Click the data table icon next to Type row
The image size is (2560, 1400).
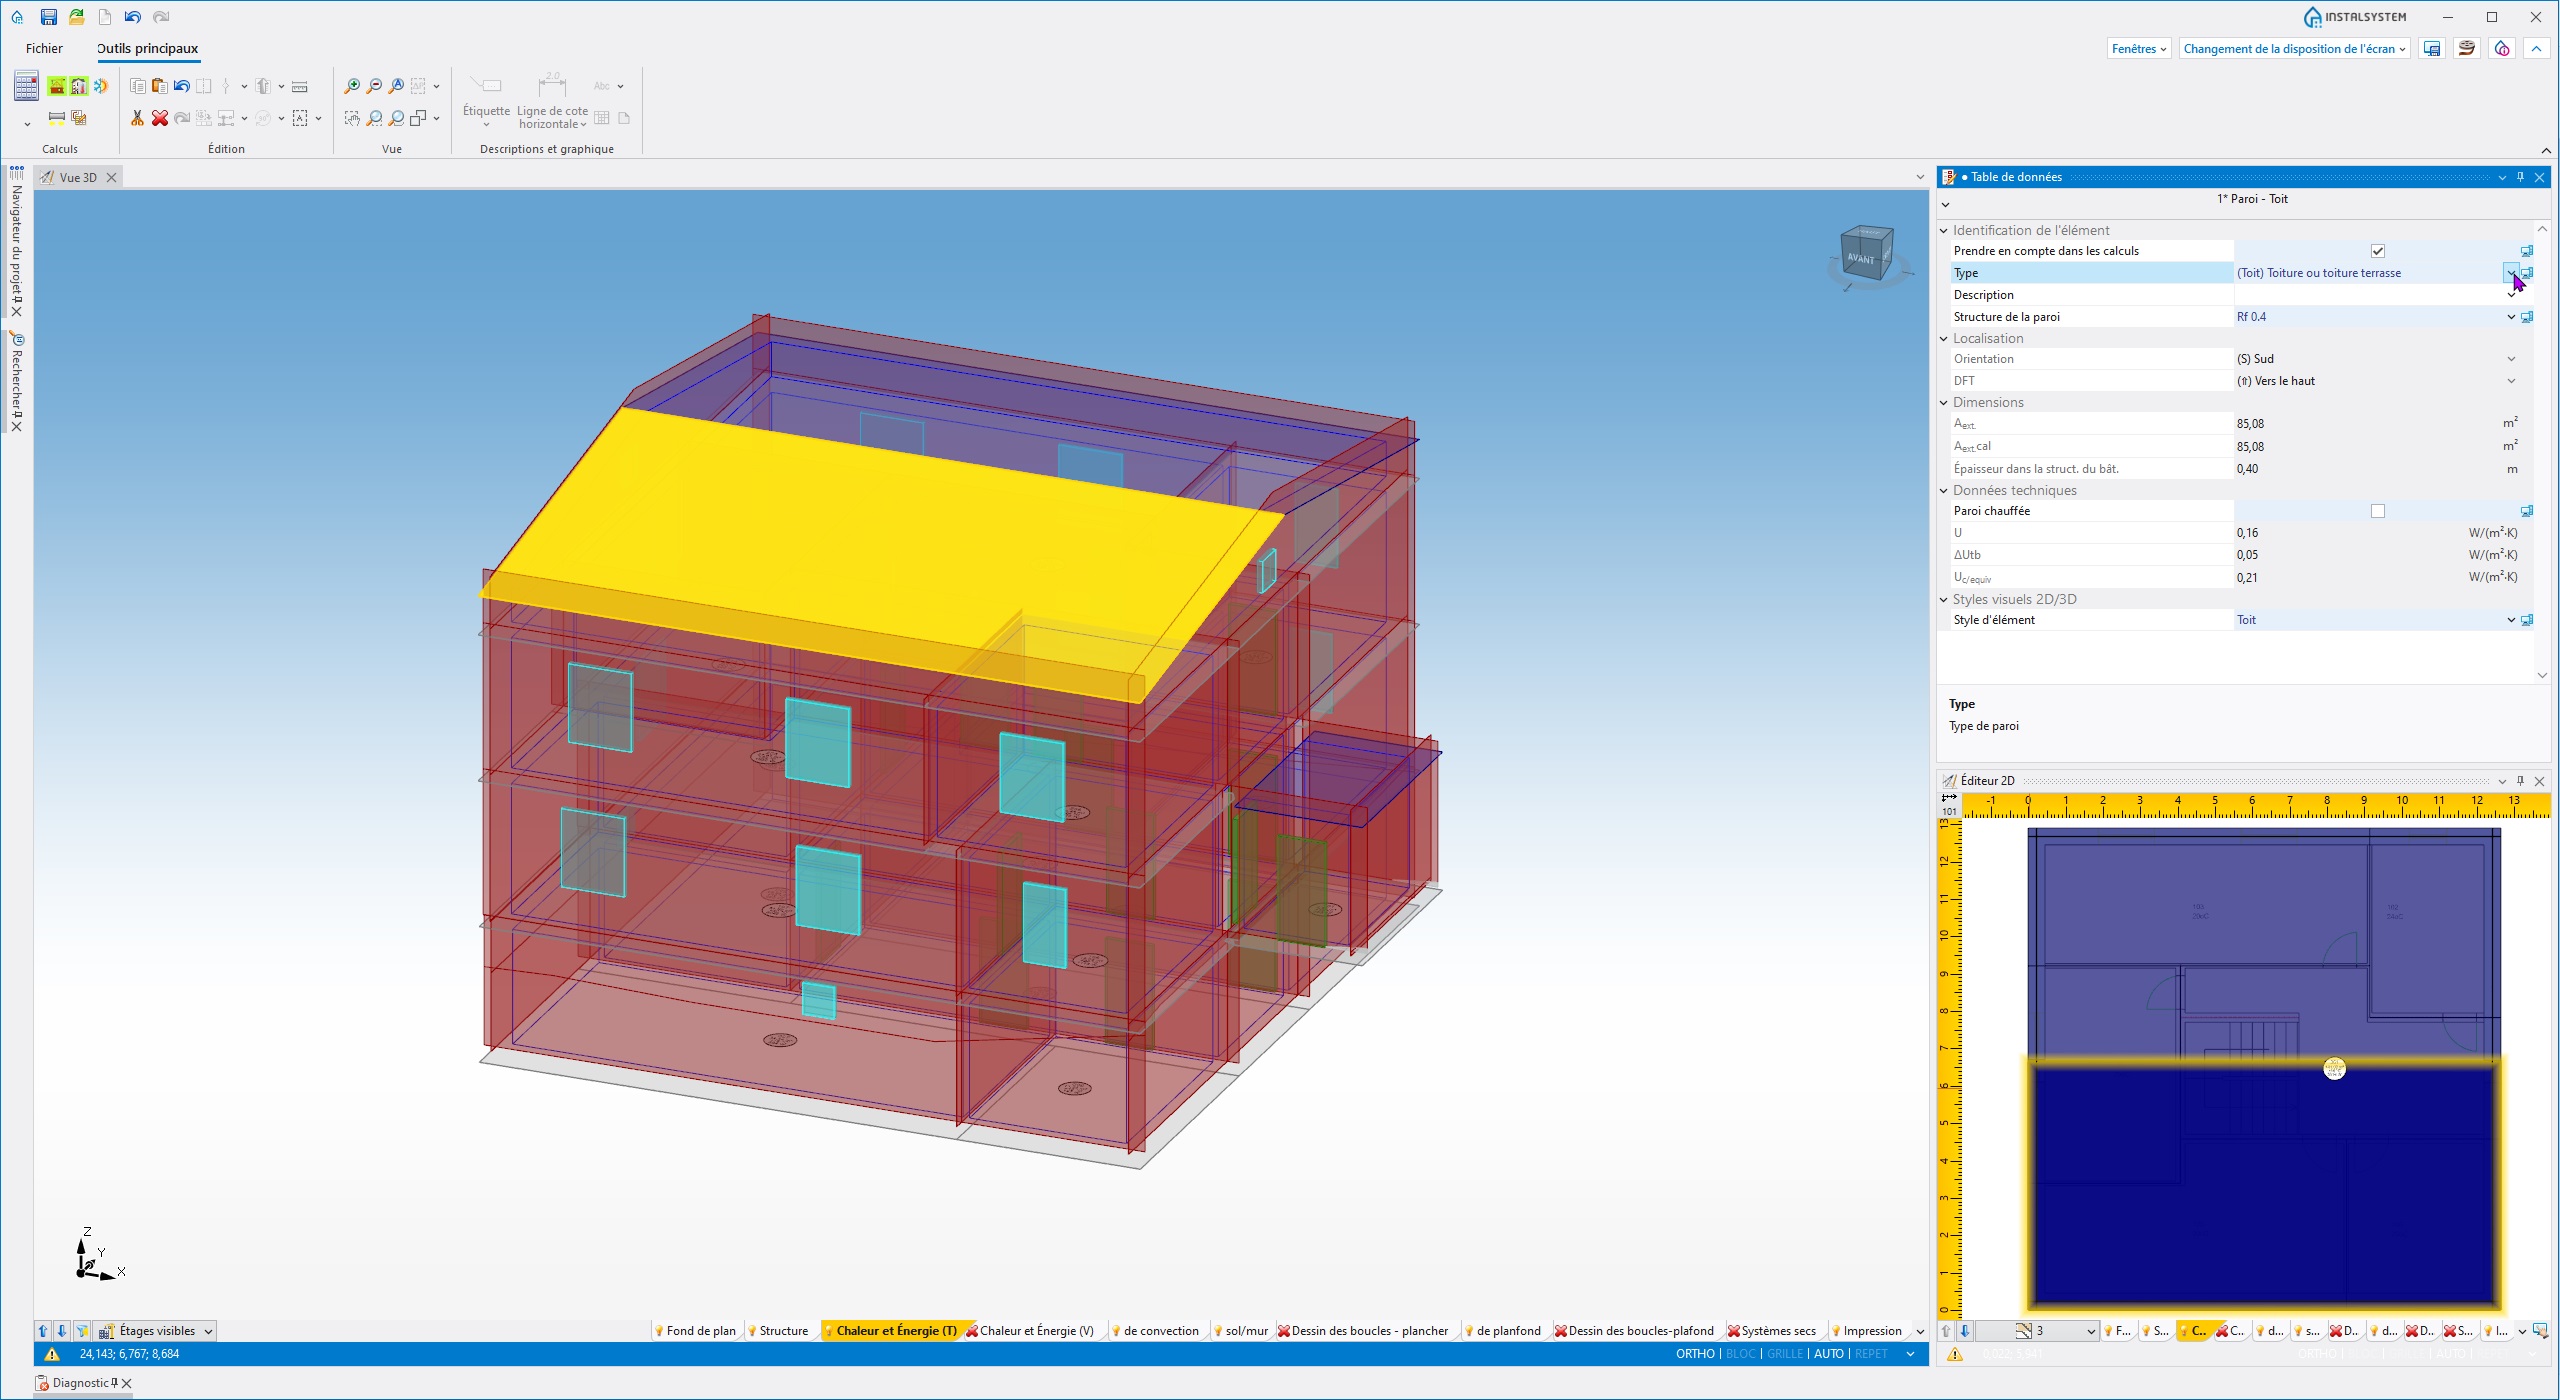click(2527, 273)
